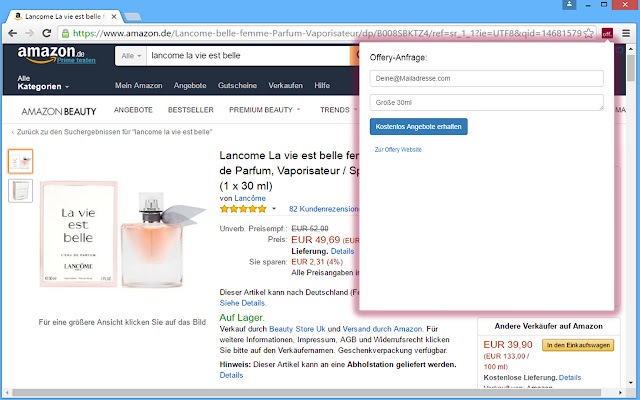
Task: Expand the "Alle Kategorien" menu
Action: (x=43, y=83)
